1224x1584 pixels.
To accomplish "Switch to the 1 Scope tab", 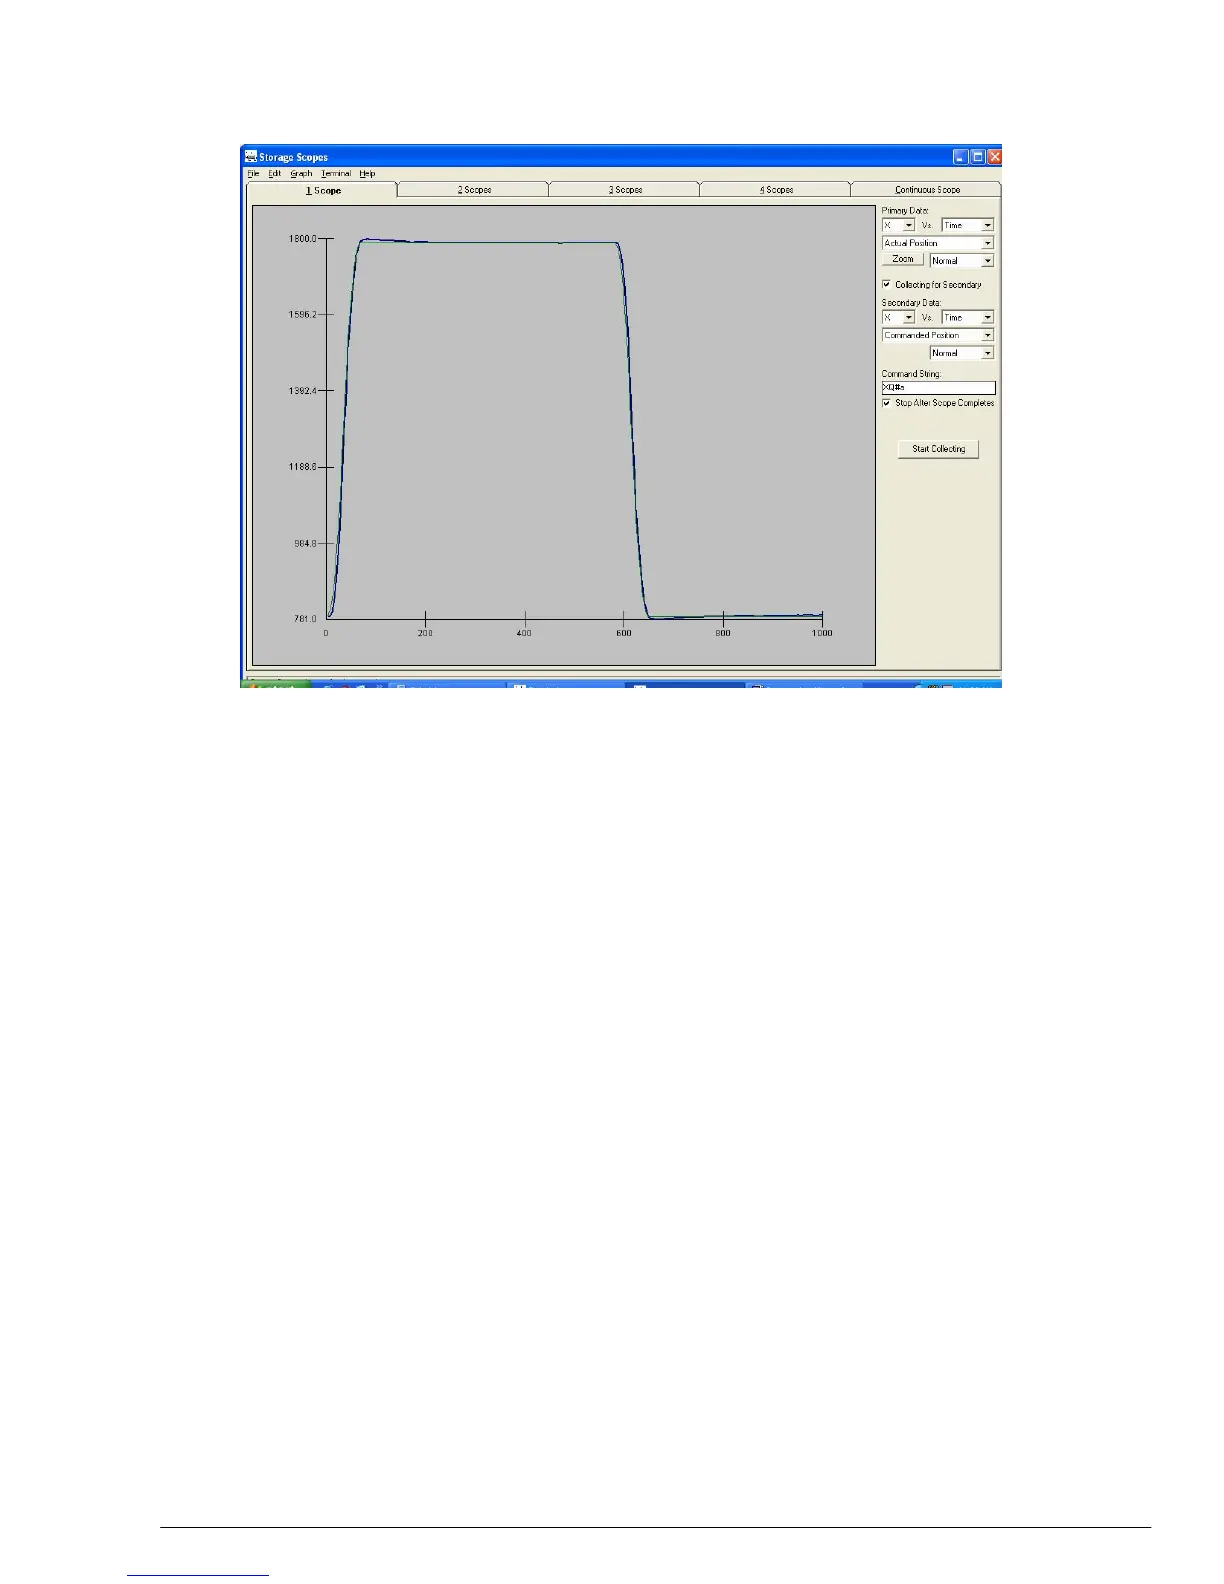I will 322,190.
